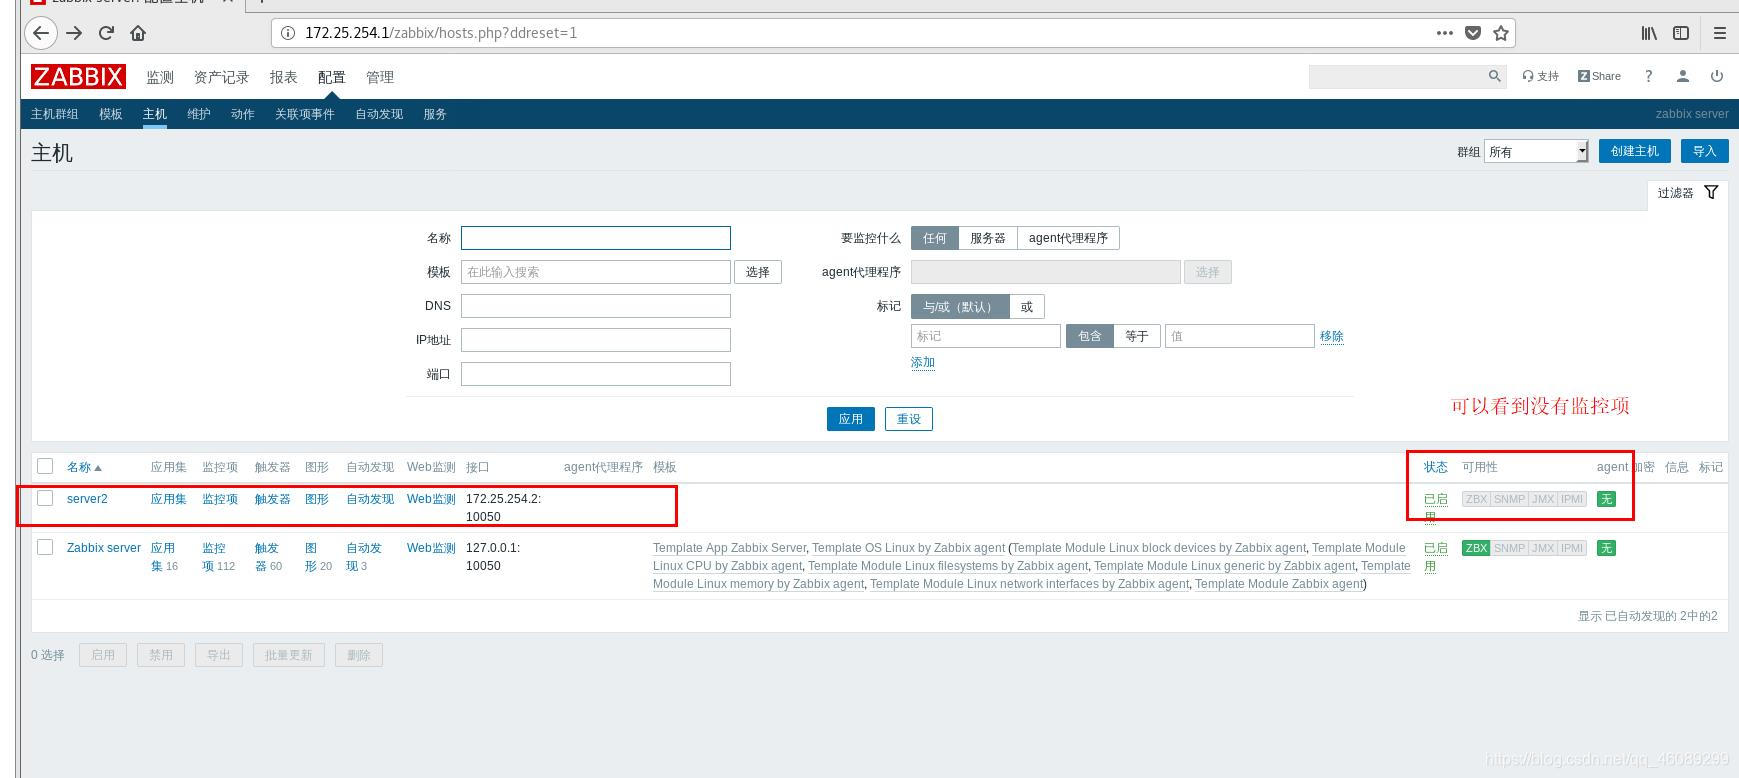Click the 已启用 status for Zabbix server
The image size is (1739, 778).
tap(1436, 557)
